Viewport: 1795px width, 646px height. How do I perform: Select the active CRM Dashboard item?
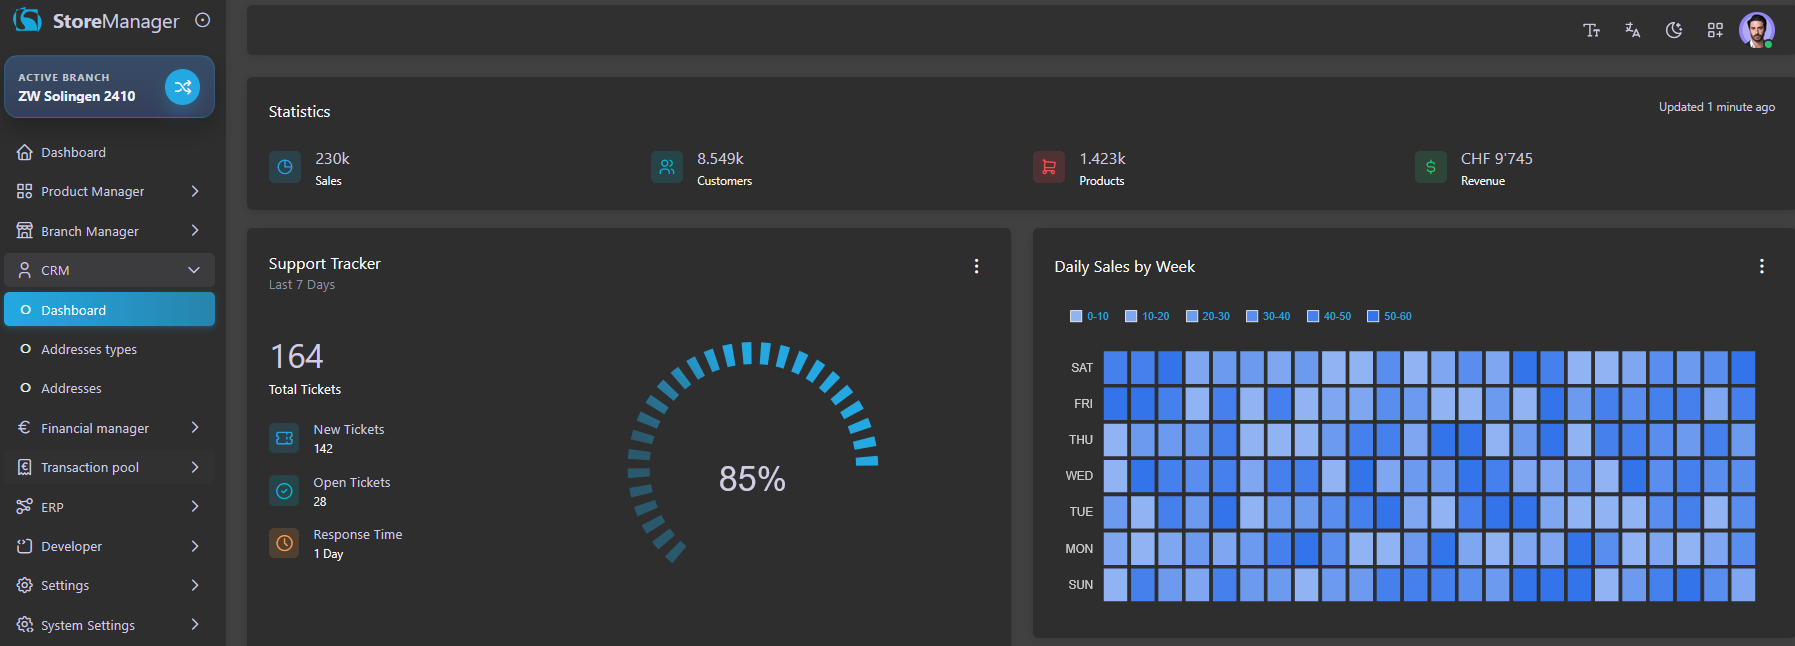pyautogui.click(x=109, y=309)
